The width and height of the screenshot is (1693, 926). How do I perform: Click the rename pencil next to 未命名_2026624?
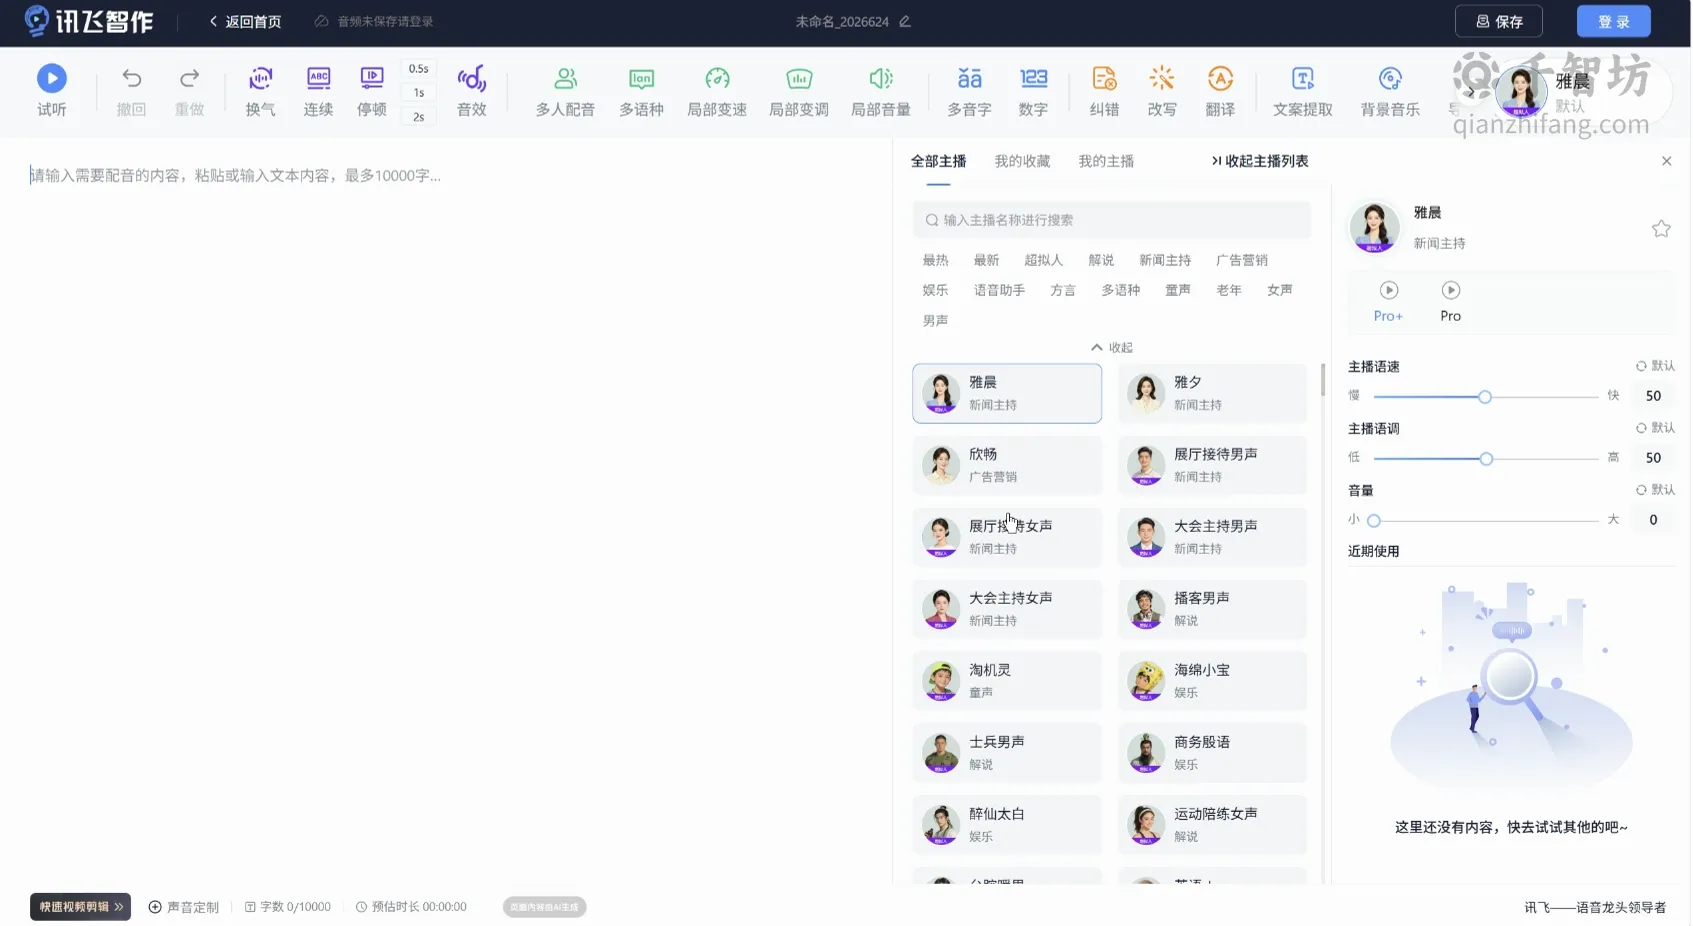pyautogui.click(x=905, y=21)
